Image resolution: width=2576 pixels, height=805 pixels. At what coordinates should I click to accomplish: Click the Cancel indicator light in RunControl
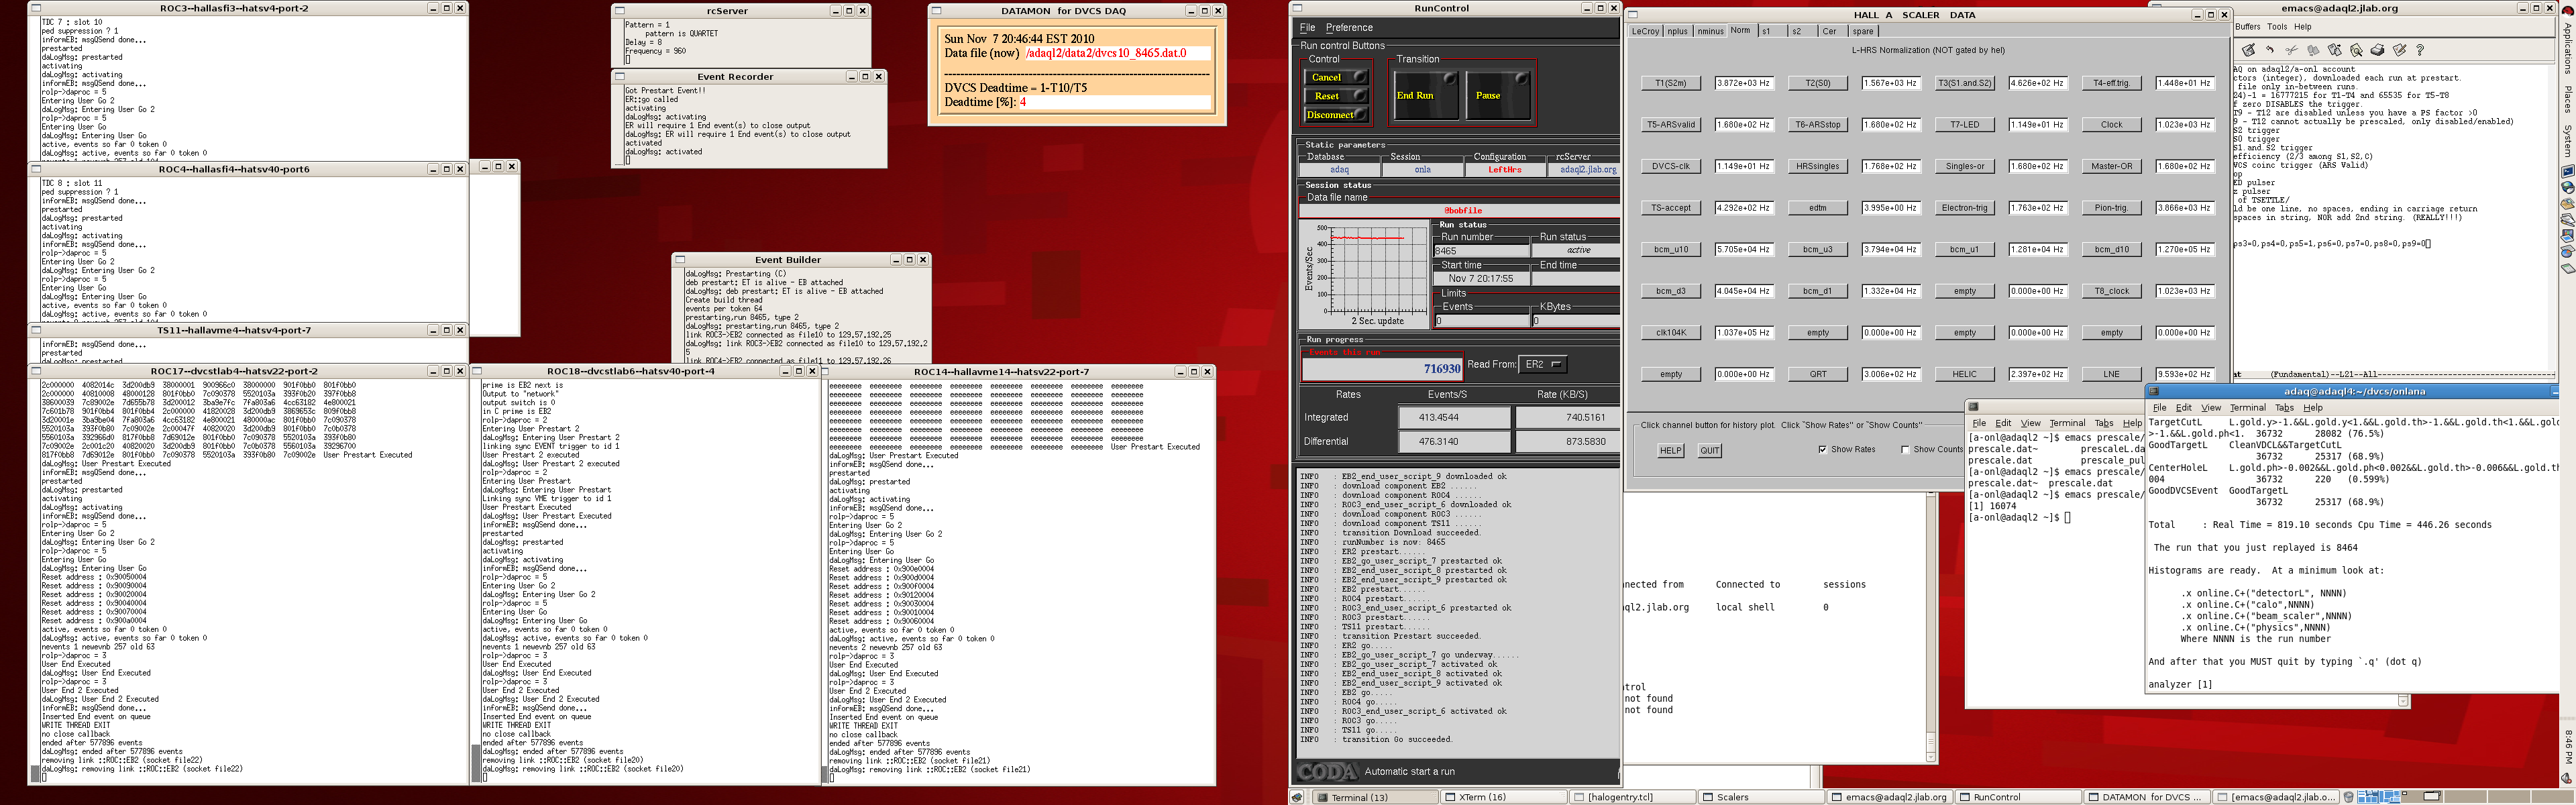[x=1359, y=77]
